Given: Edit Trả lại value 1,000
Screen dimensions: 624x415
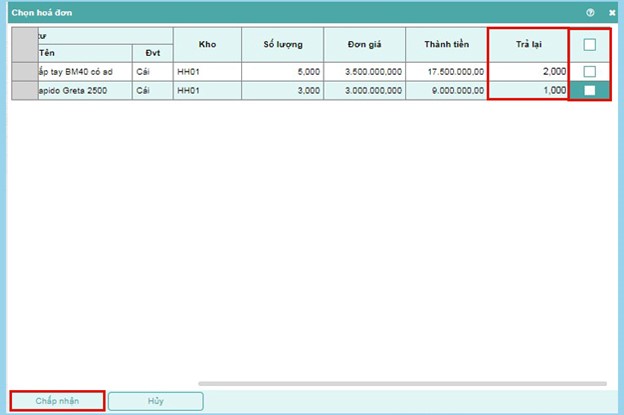Looking at the screenshot, I should 527,90.
